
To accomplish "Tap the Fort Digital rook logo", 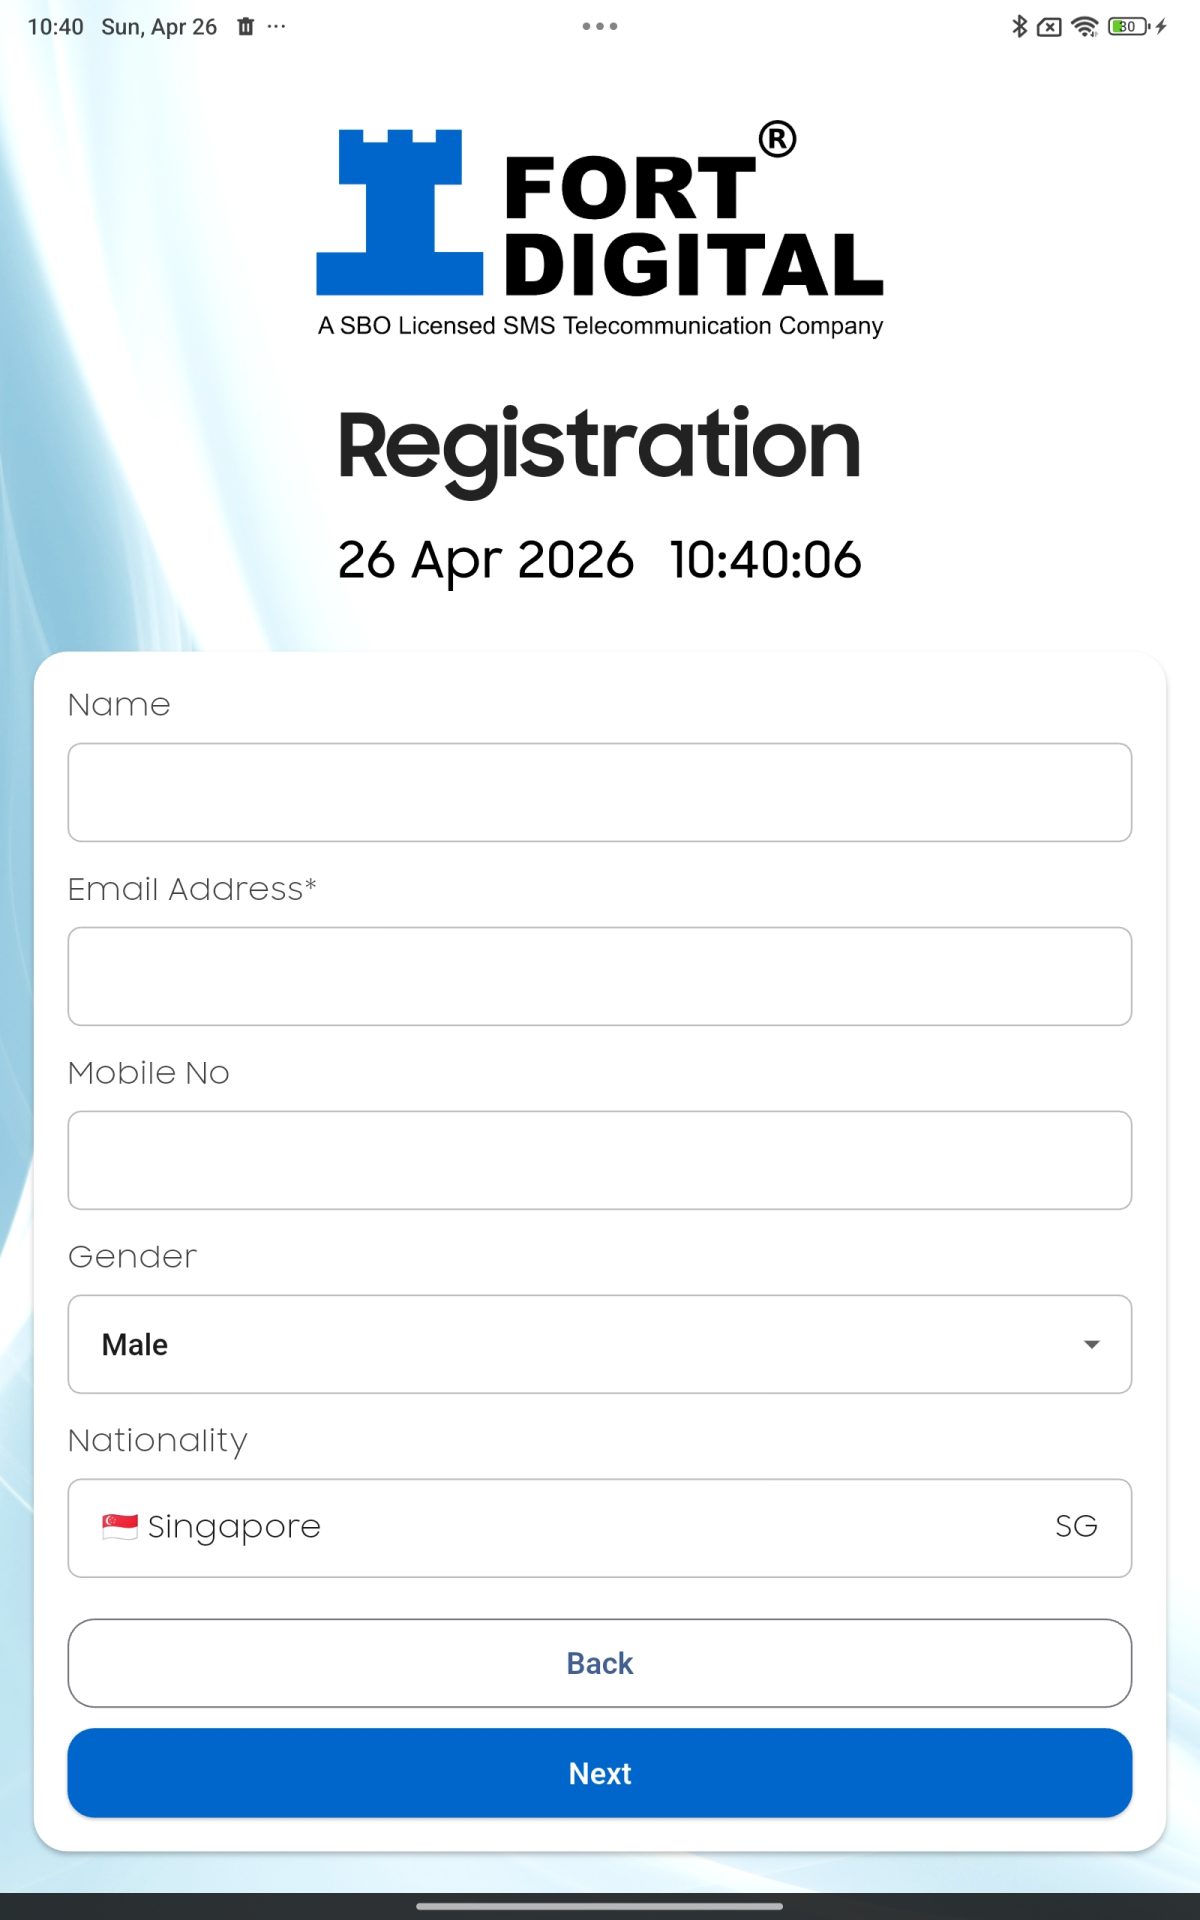I will click(400, 212).
